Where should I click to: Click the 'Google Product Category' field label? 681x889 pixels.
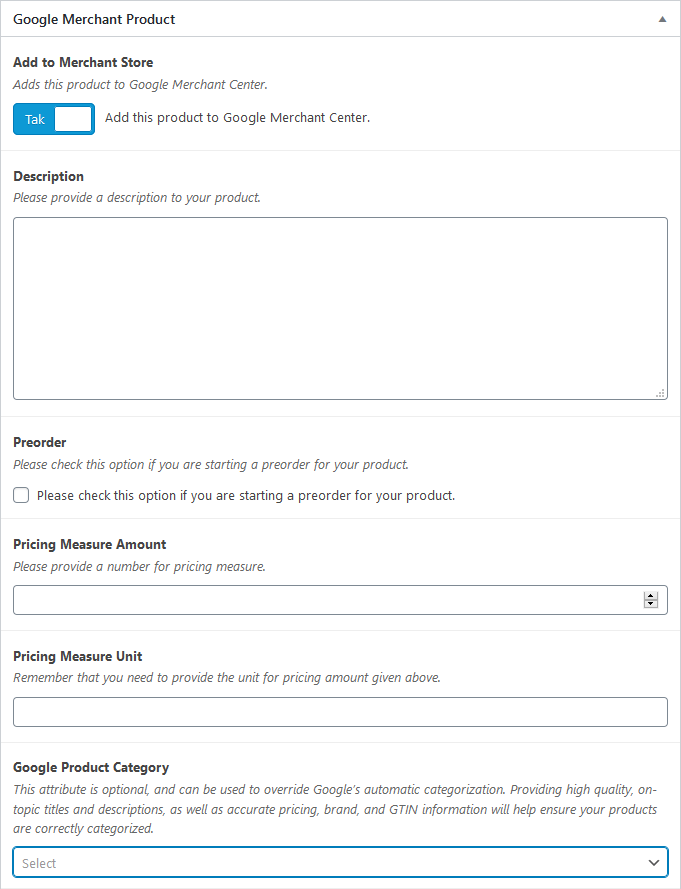click(90, 767)
